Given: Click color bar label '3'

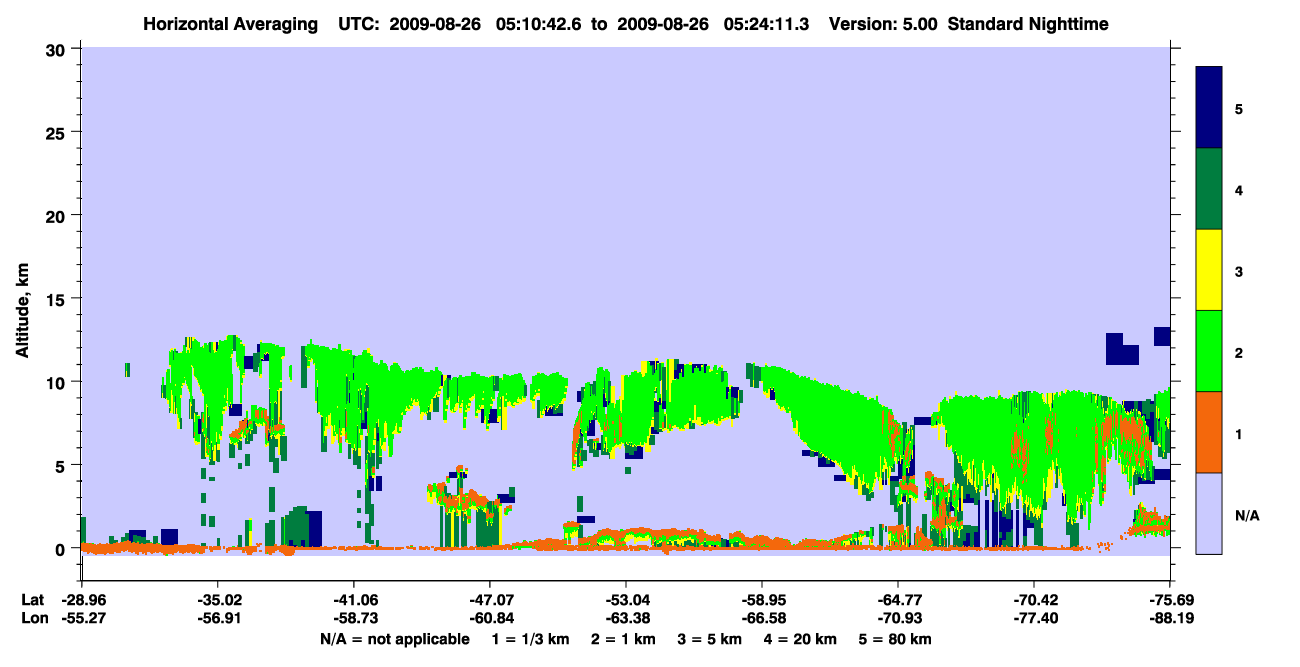Looking at the screenshot, I should pyautogui.click(x=1238, y=271).
